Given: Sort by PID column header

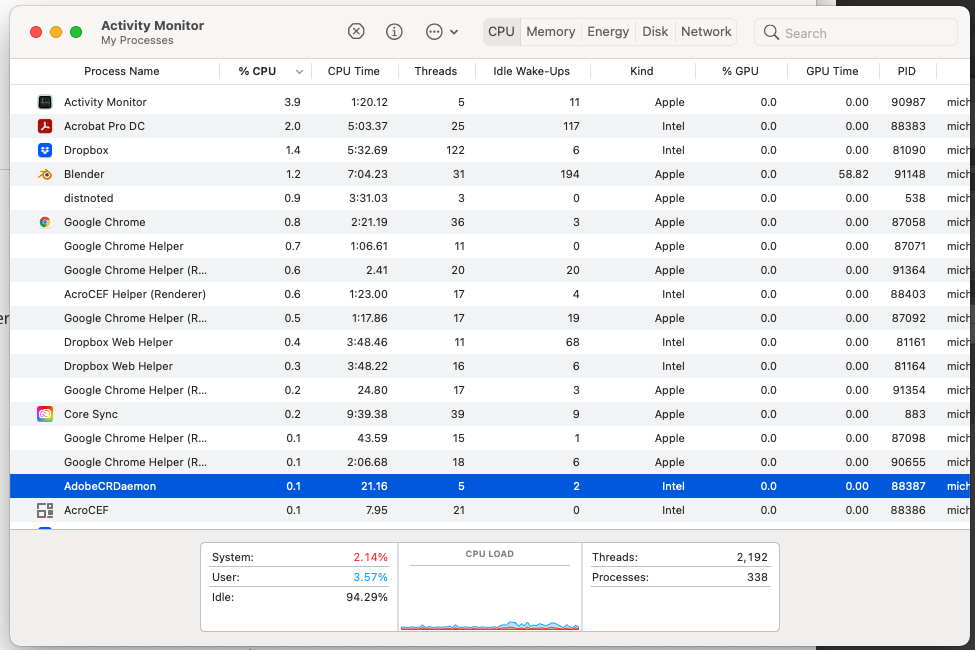Looking at the screenshot, I should point(906,72).
